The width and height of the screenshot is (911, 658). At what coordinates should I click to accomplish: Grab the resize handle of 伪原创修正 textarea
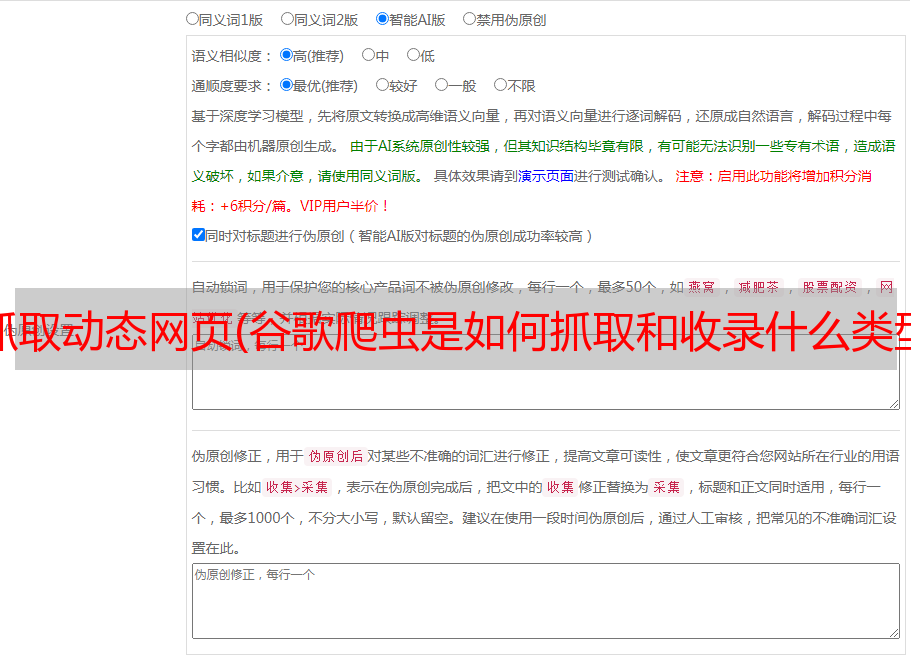(x=894, y=633)
